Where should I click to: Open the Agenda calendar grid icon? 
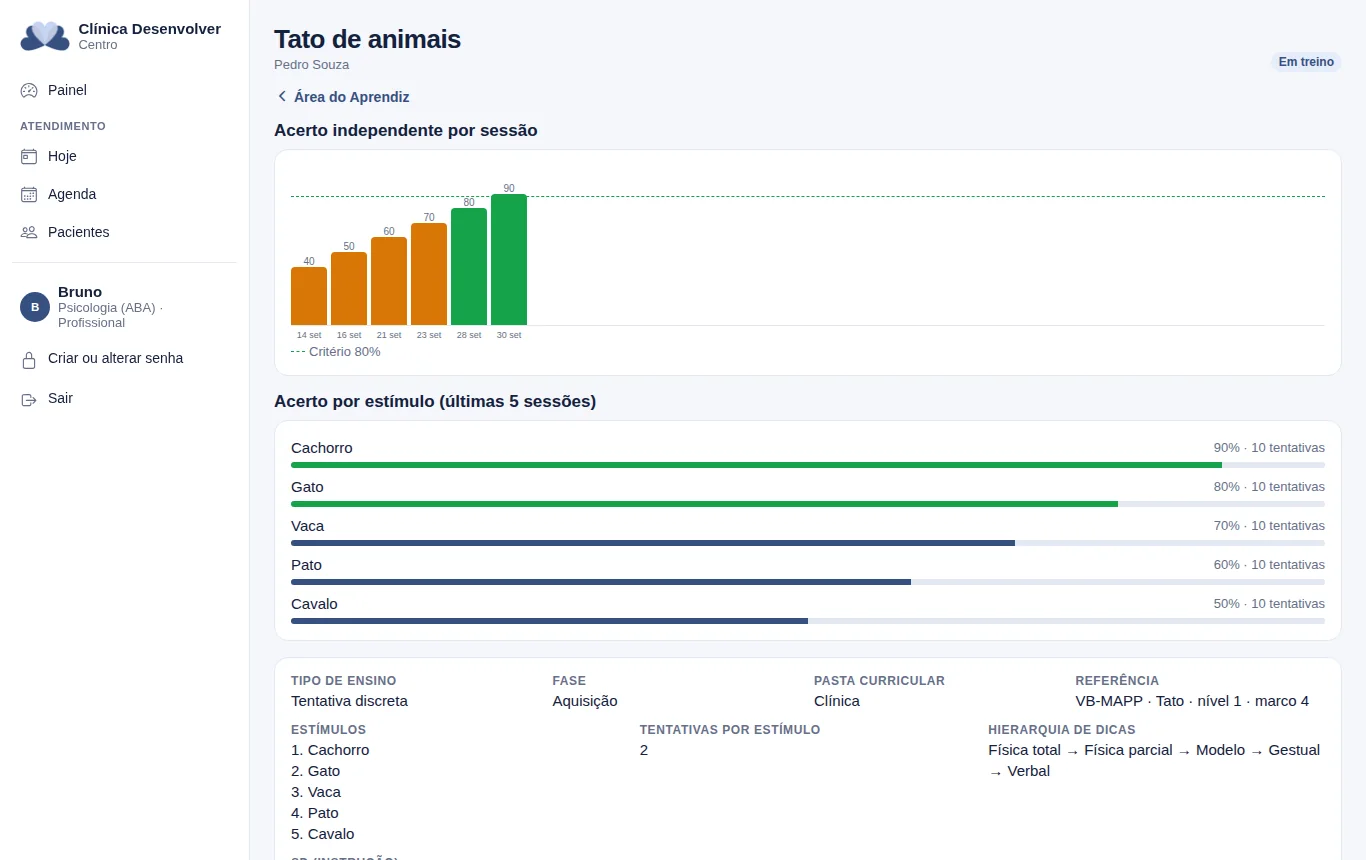click(29, 194)
